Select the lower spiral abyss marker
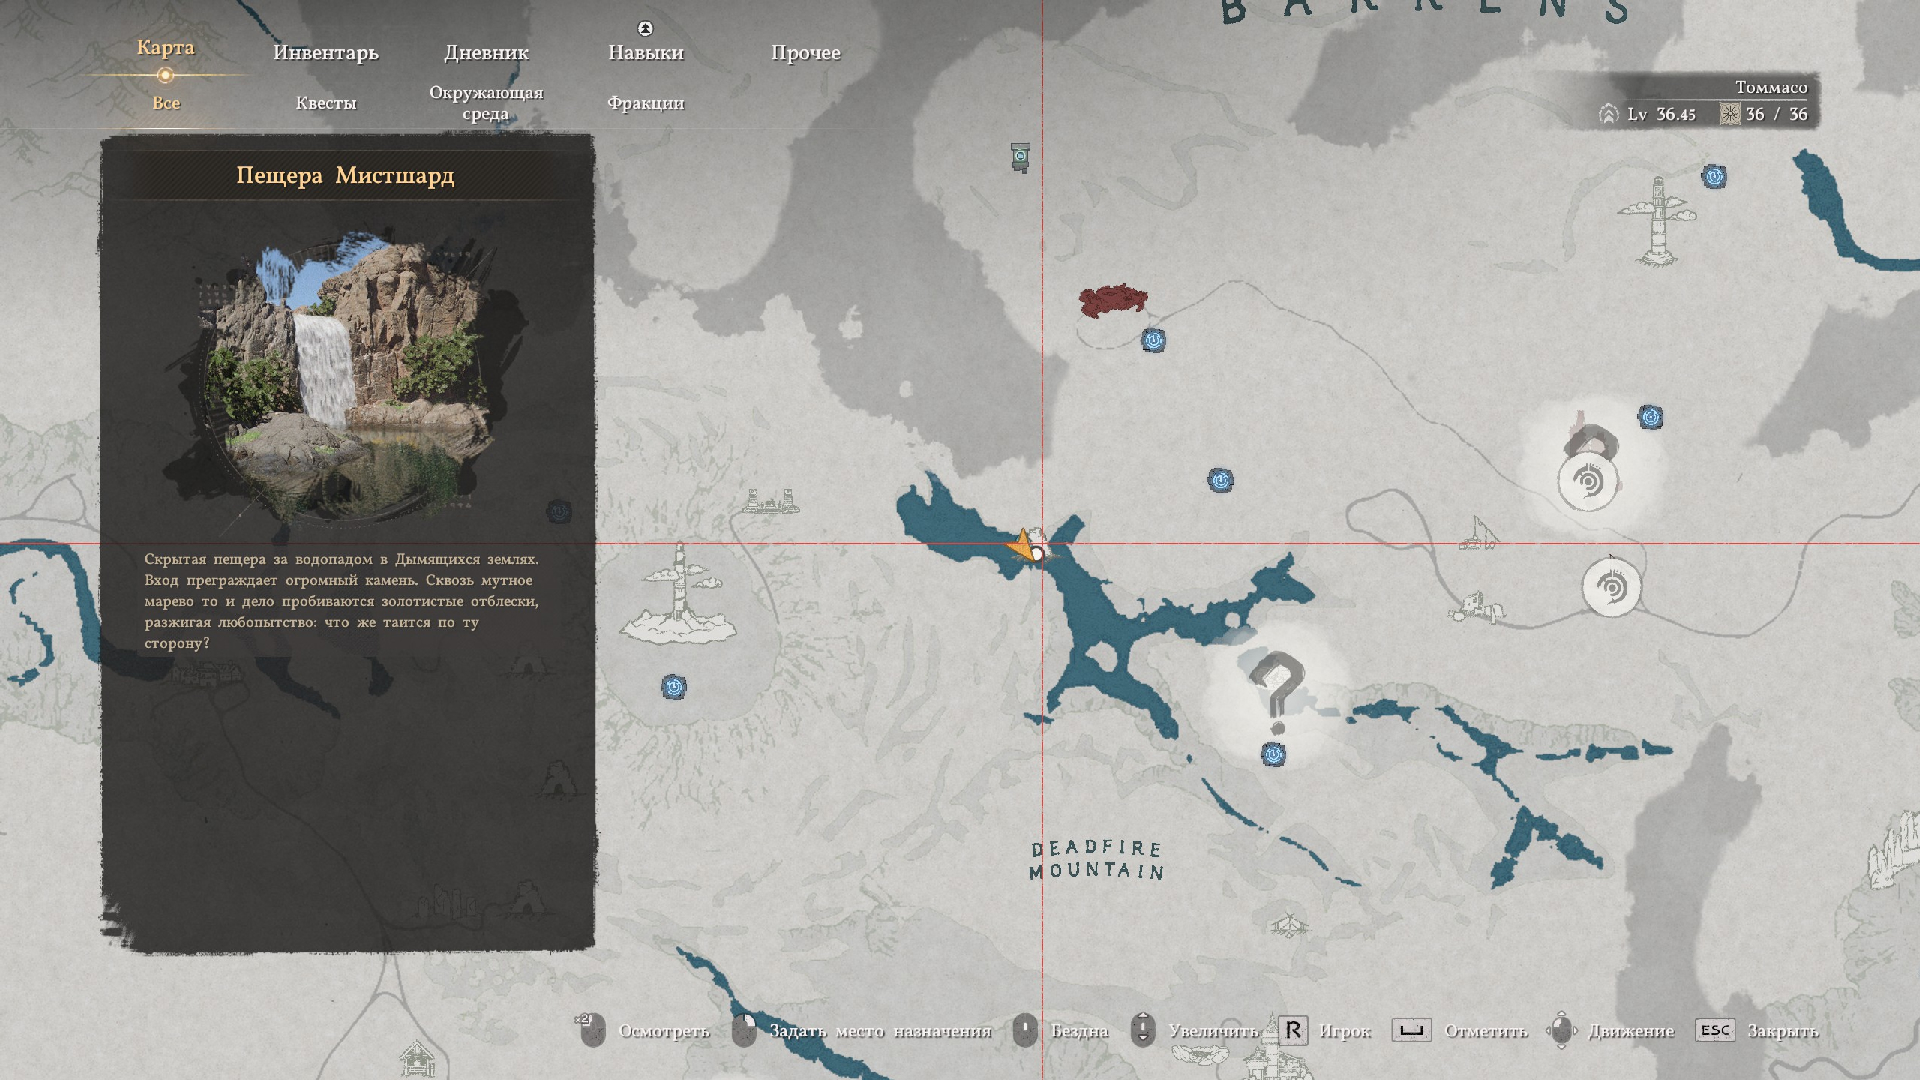The width and height of the screenshot is (1920, 1080). click(1611, 588)
